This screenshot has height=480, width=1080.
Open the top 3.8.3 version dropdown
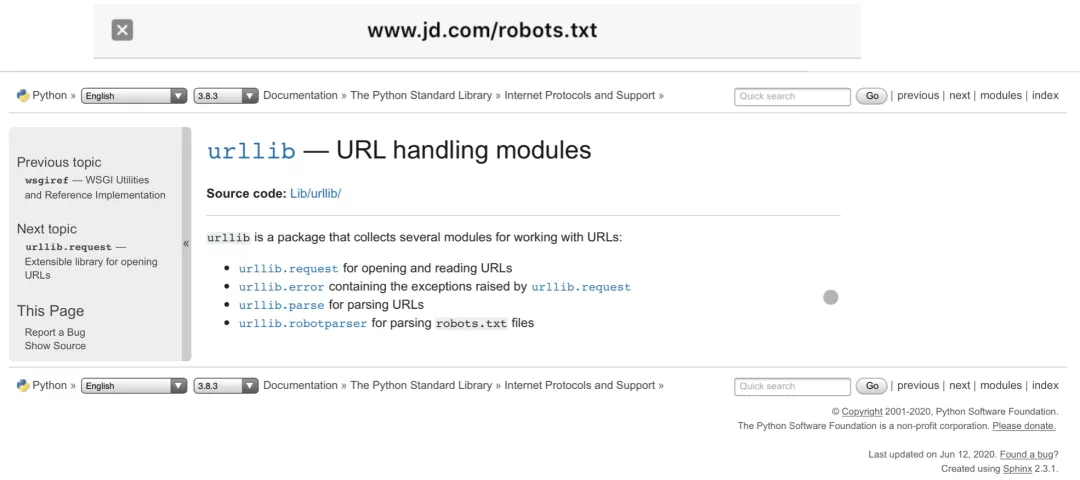(x=226, y=96)
